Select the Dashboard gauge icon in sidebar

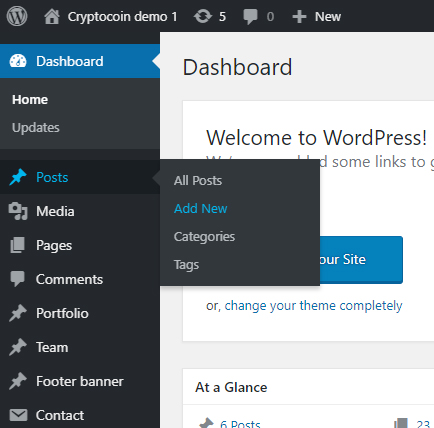[x=18, y=61]
